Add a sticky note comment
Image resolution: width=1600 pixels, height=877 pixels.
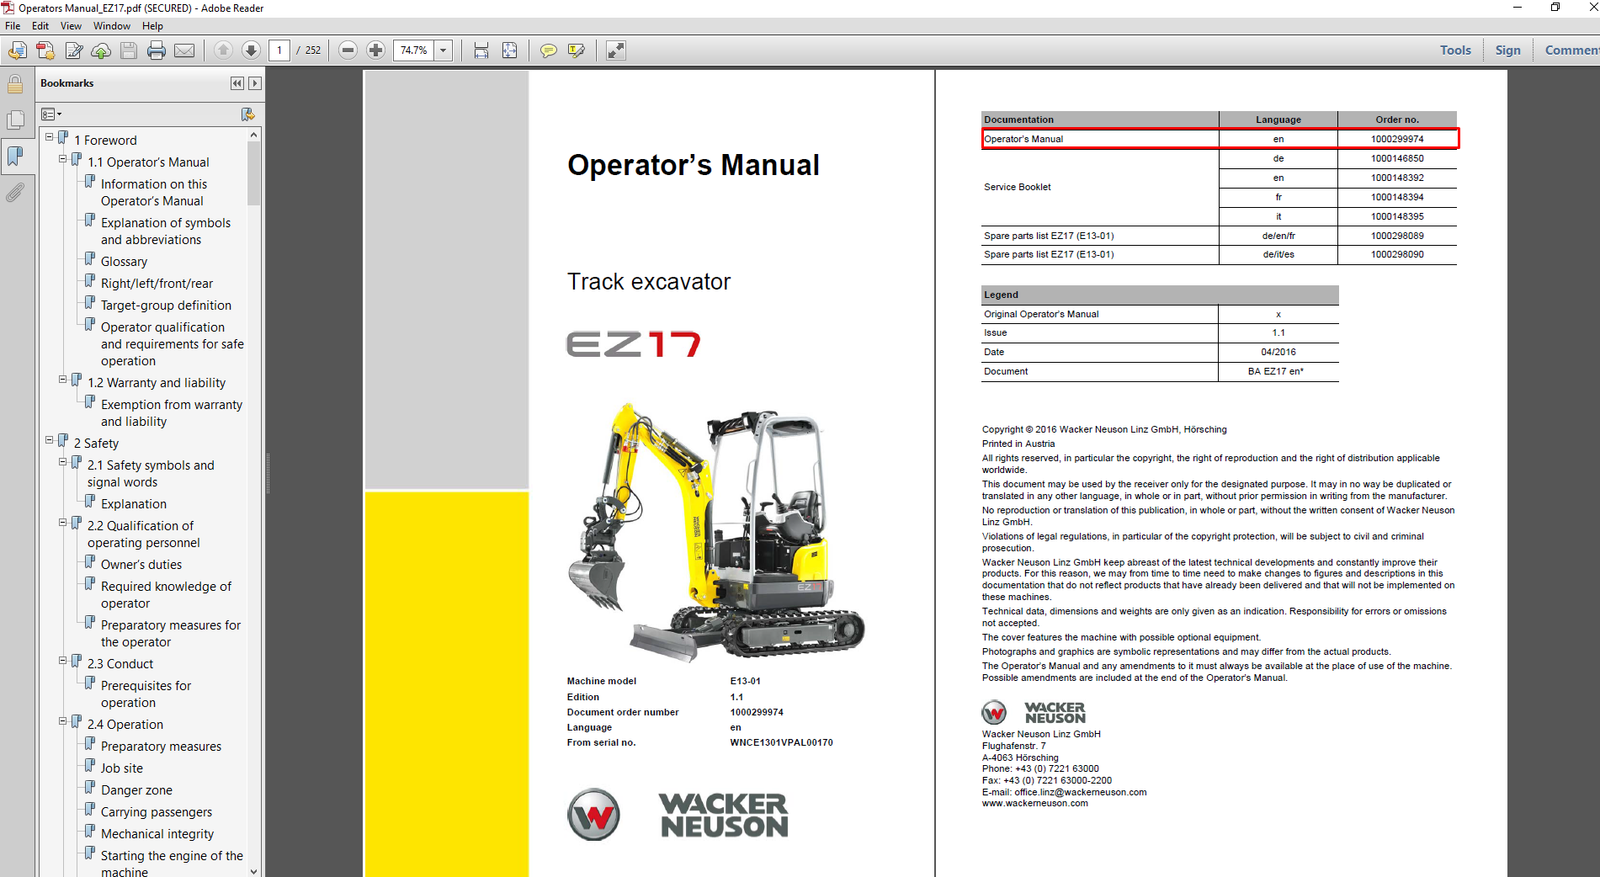click(548, 50)
